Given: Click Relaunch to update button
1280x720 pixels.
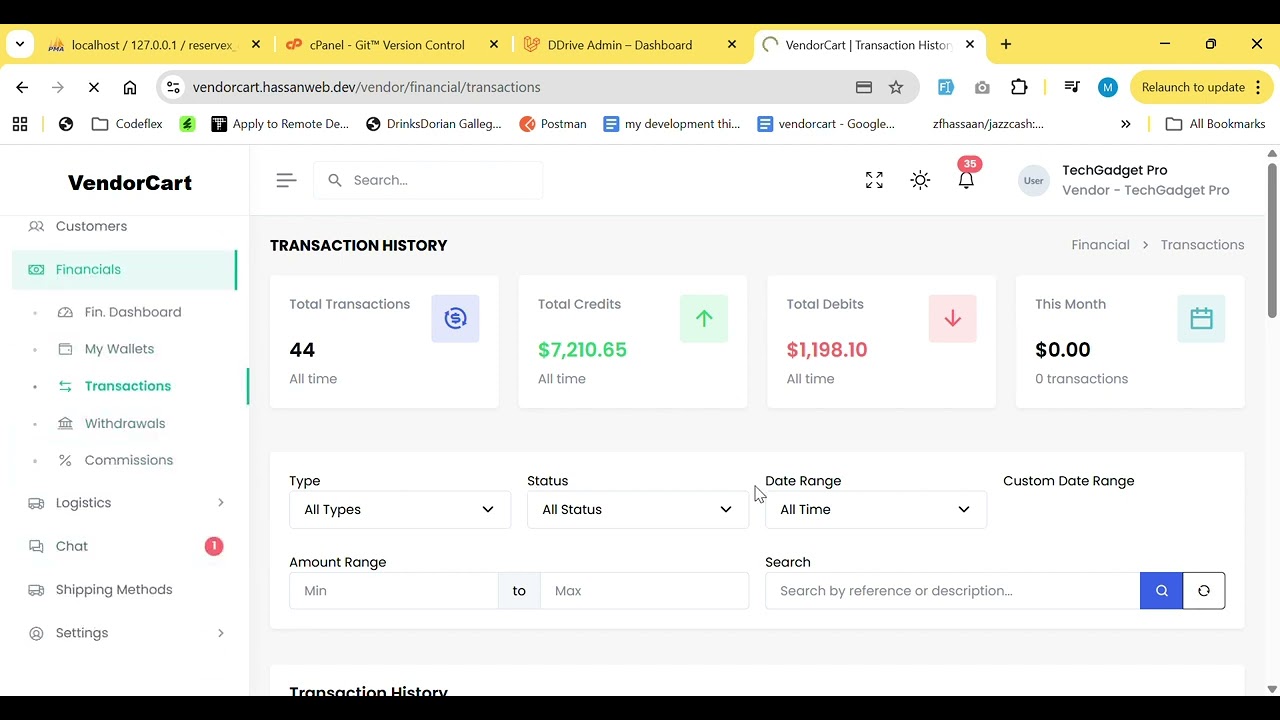Looking at the screenshot, I should (1200, 87).
